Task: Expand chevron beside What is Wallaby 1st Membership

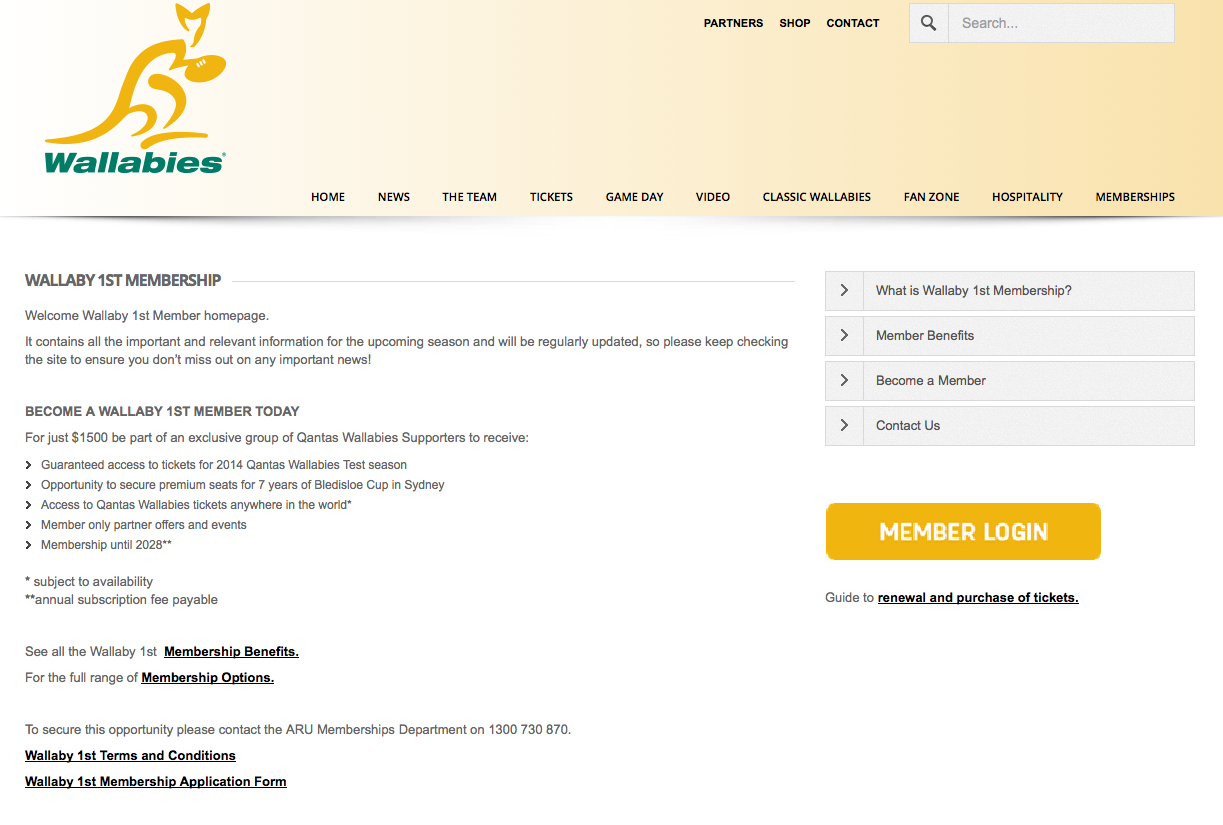Action: pos(844,290)
